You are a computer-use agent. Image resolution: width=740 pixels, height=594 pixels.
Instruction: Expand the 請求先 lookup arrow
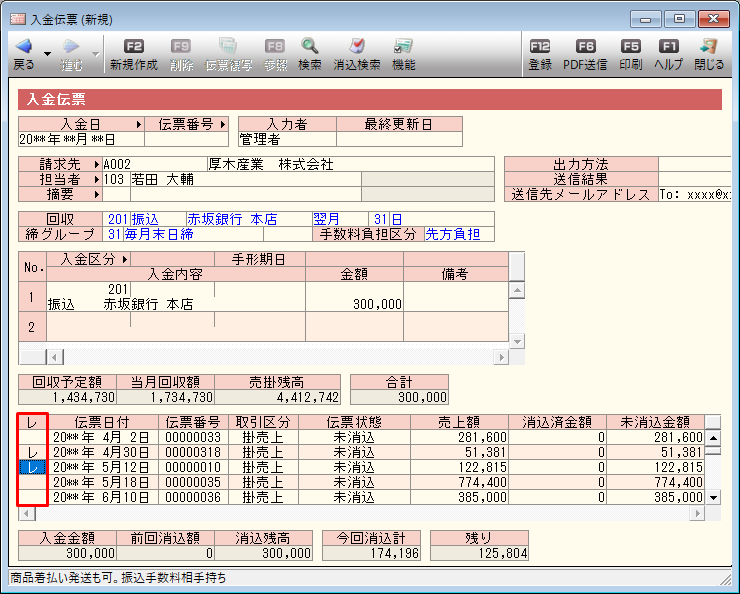(x=97, y=165)
